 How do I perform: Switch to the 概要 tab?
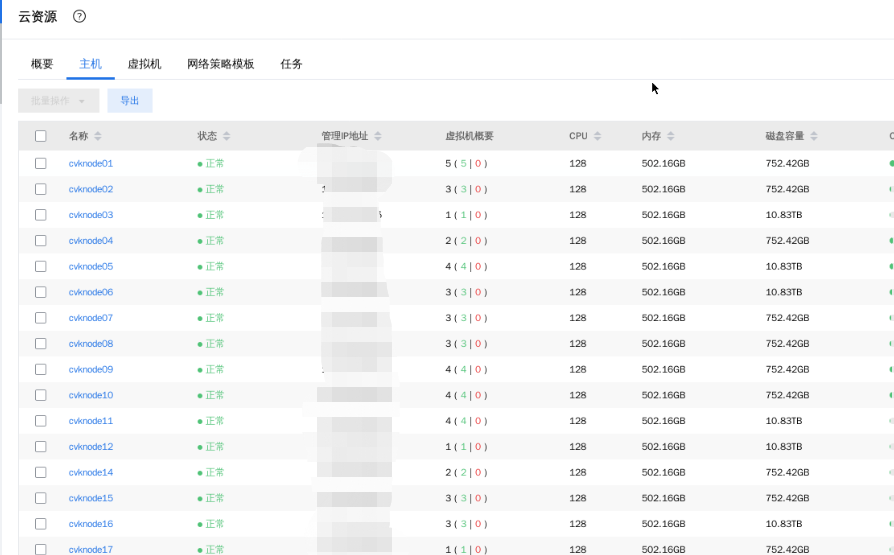point(42,64)
